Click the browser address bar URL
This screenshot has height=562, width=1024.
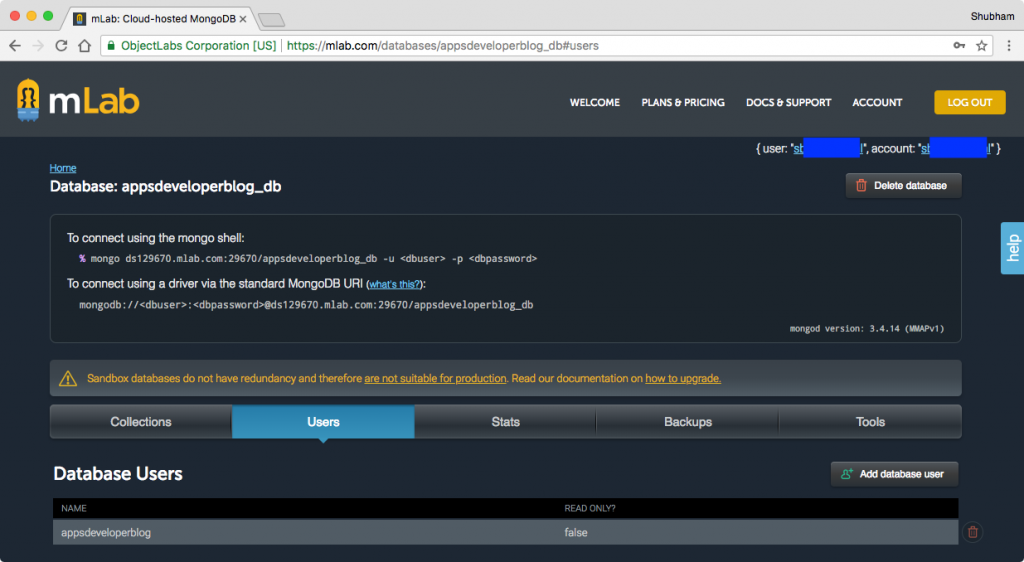[x=443, y=46]
